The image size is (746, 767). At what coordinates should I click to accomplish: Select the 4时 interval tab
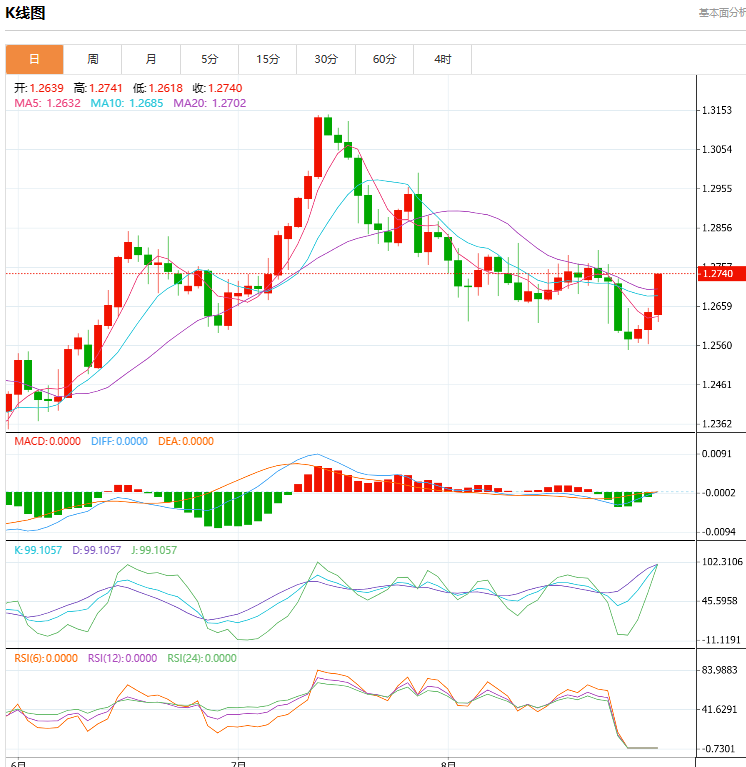443,59
